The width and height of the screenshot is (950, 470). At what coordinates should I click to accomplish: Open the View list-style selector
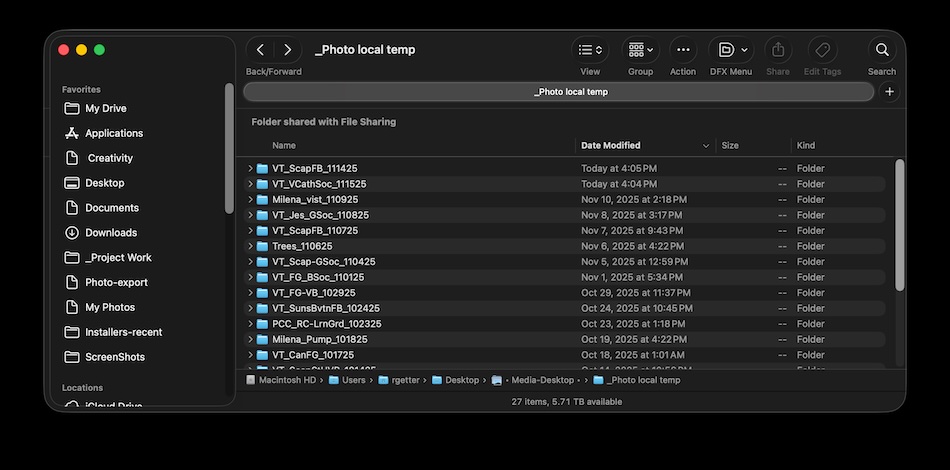(590, 50)
